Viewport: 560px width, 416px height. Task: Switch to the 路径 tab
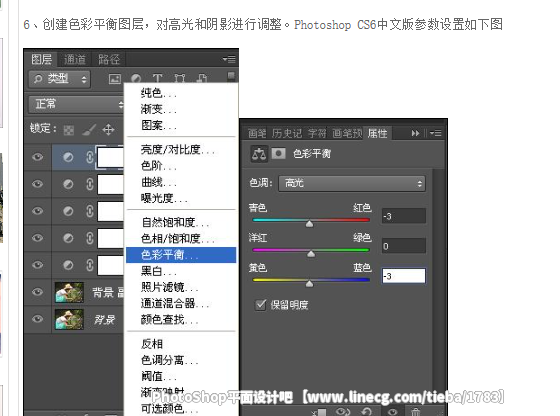[109, 59]
